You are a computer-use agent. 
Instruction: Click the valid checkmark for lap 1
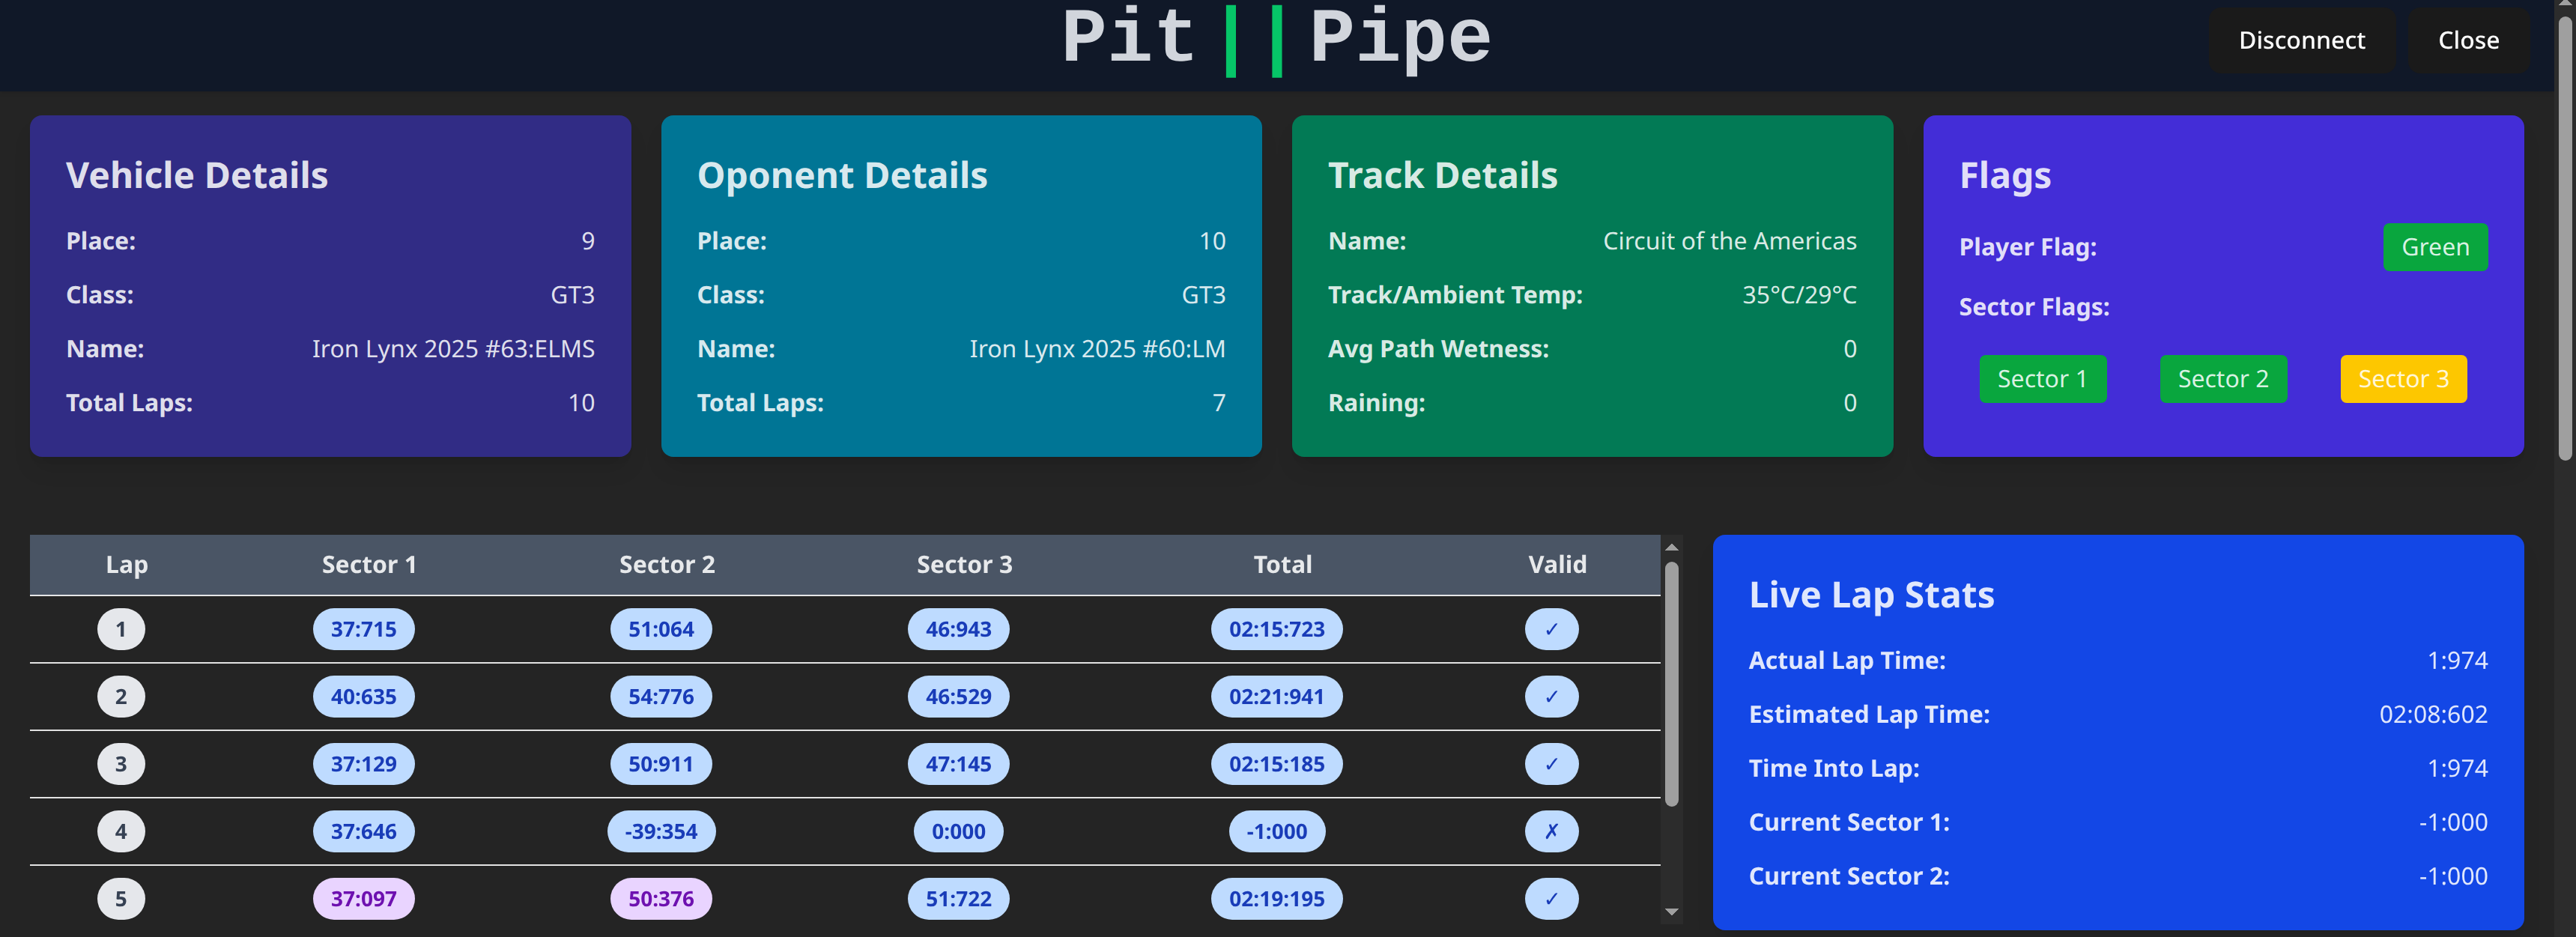pos(1551,629)
